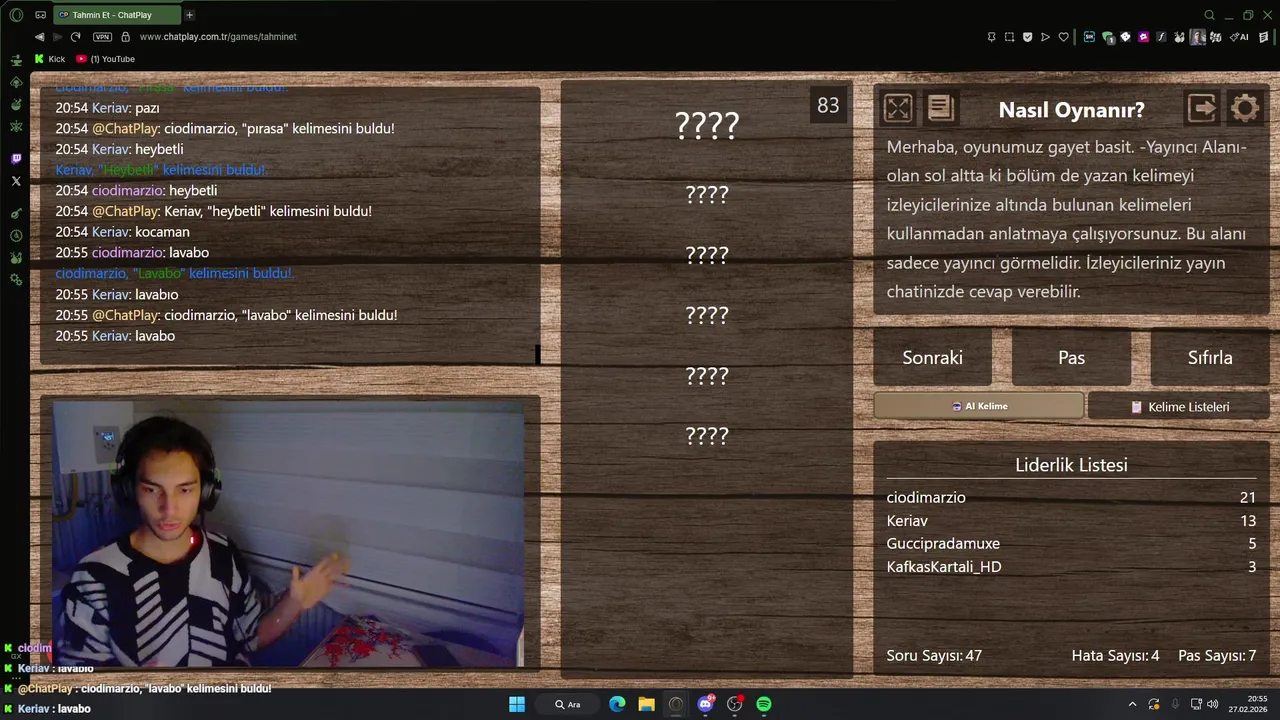Open X (Twitter) in the browser sidebar
Screen dimensions: 1280x720
(16, 181)
